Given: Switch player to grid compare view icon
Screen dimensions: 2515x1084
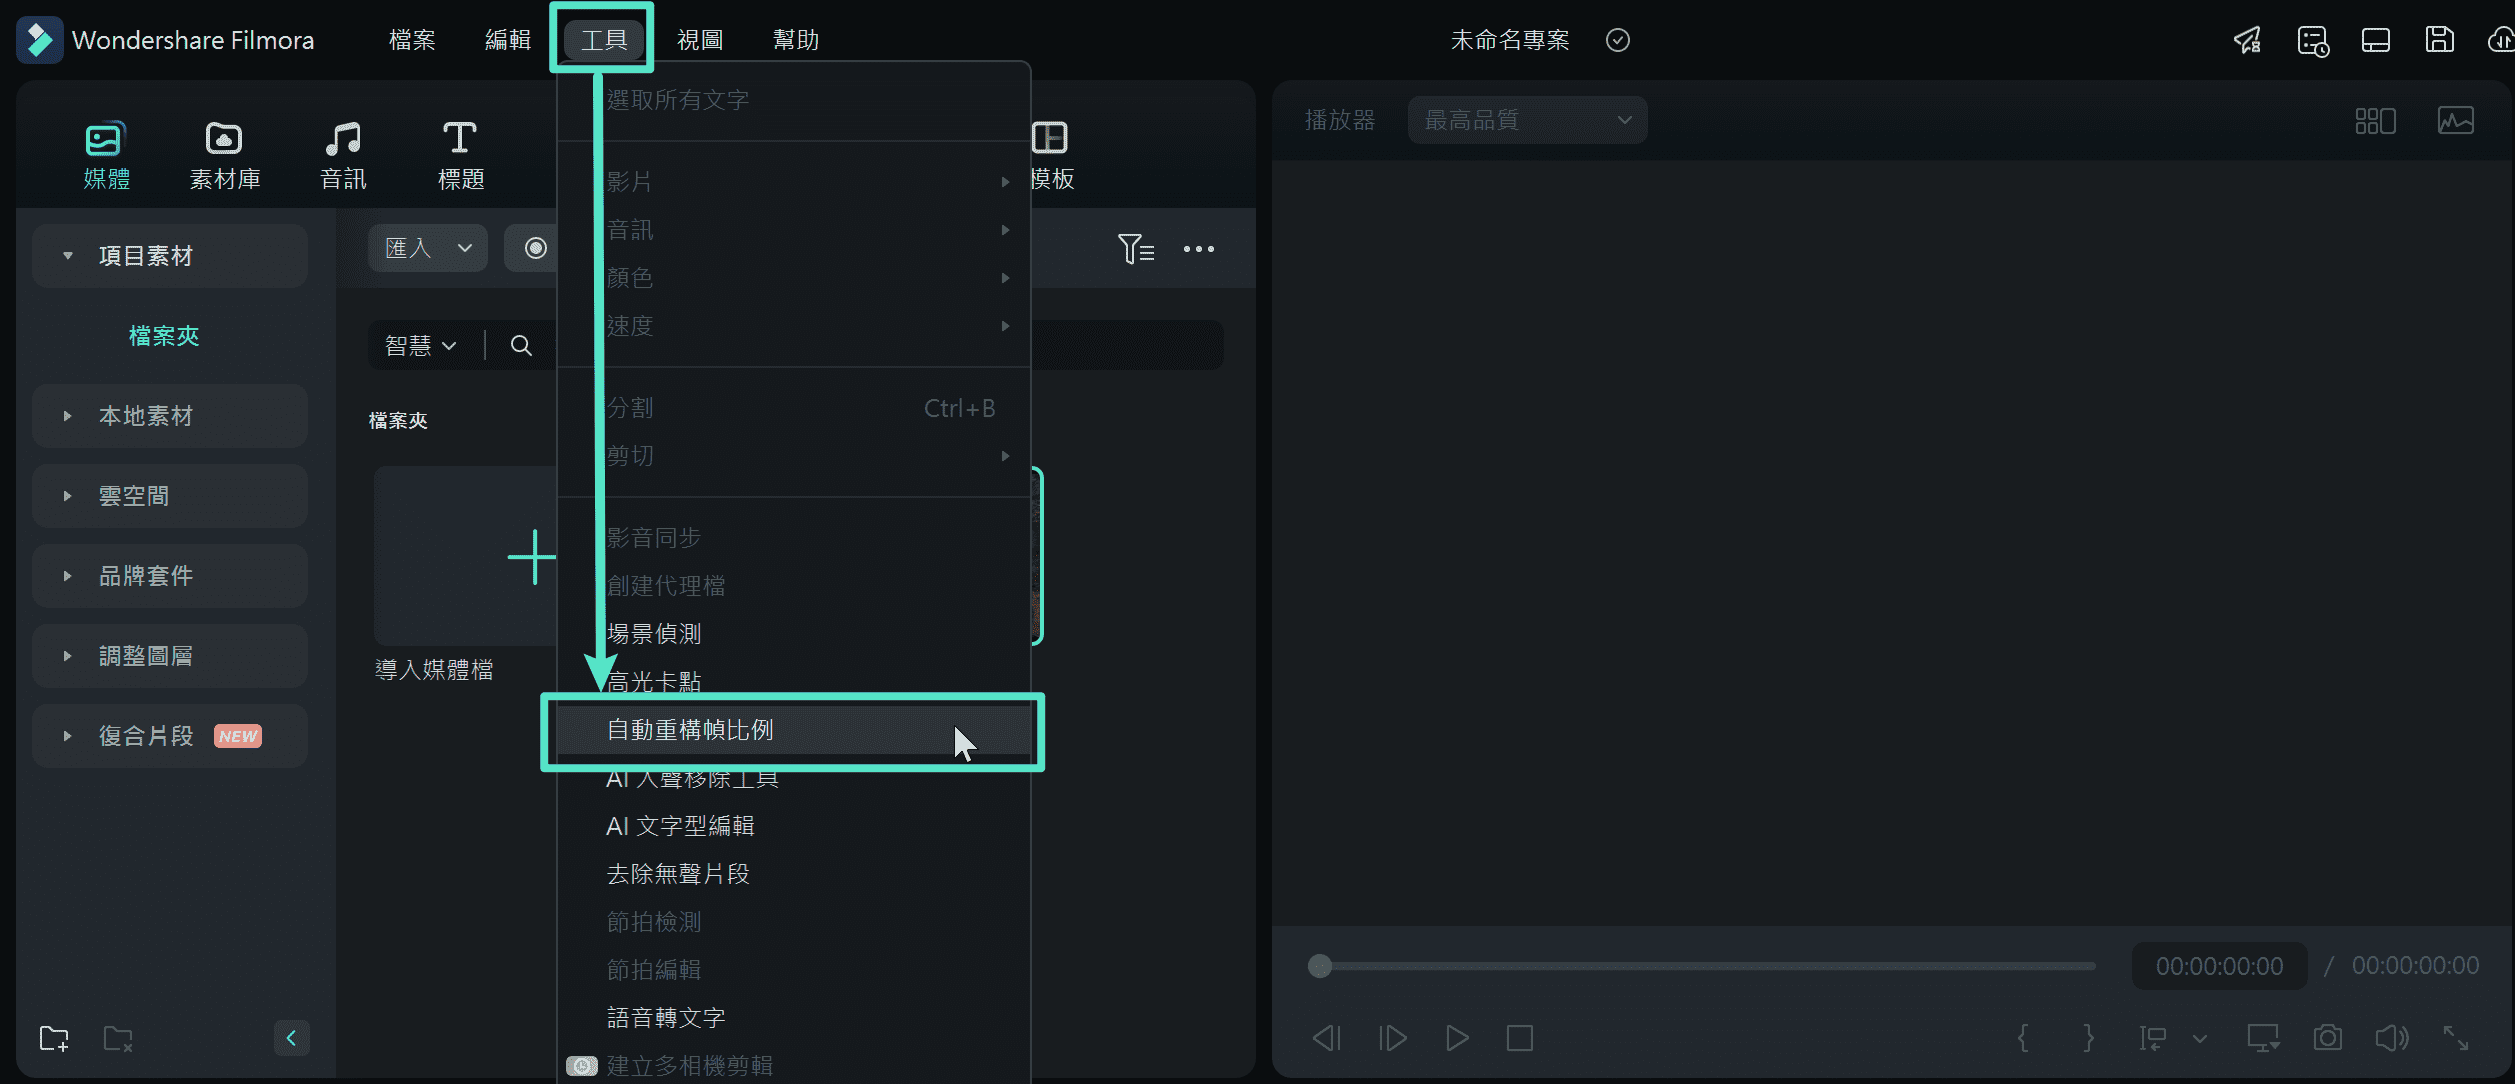Looking at the screenshot, I should (2376, 121).
